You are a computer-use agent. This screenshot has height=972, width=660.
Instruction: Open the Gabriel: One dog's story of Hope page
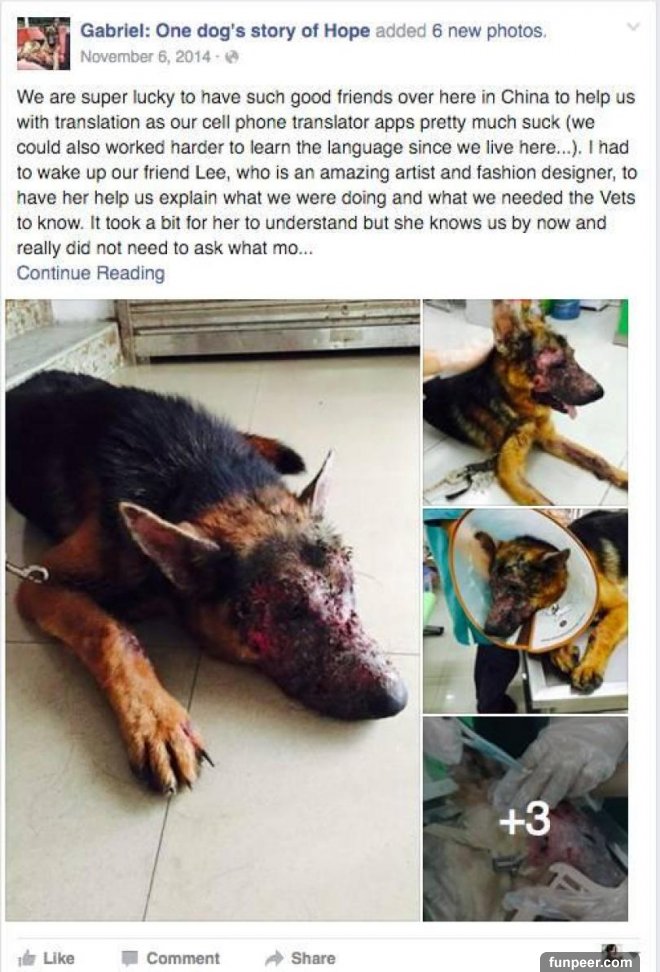pos(226,31)
